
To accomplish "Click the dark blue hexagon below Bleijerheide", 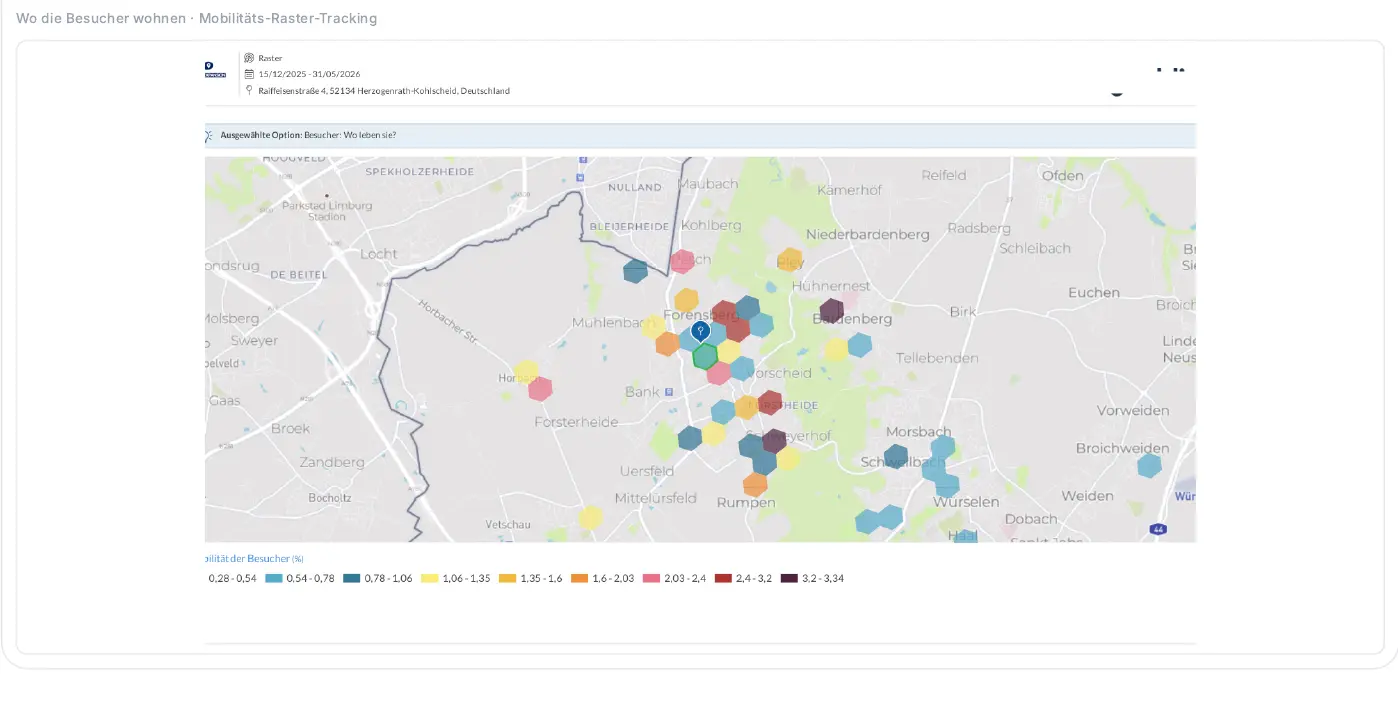I will (635, 271).
